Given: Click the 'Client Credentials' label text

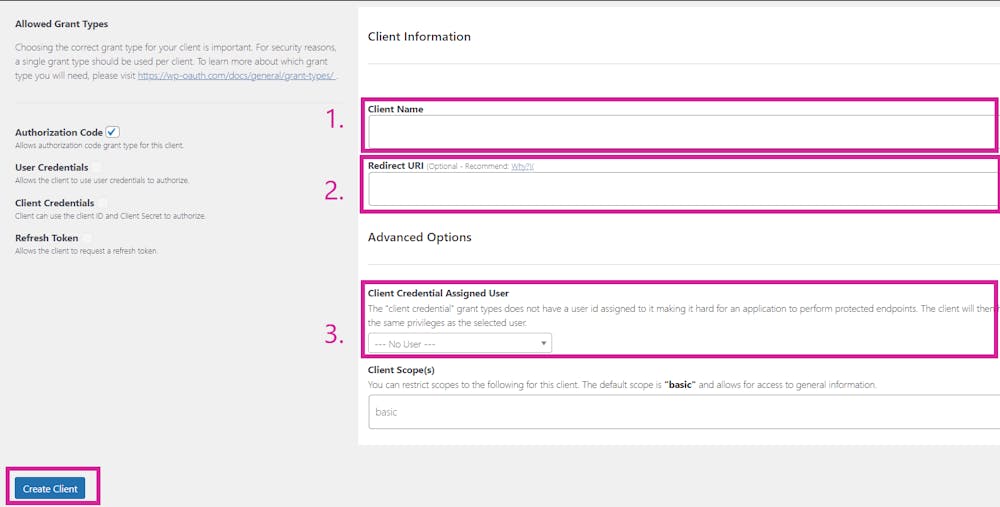Looking at the screenshot, I should (54, 203).
